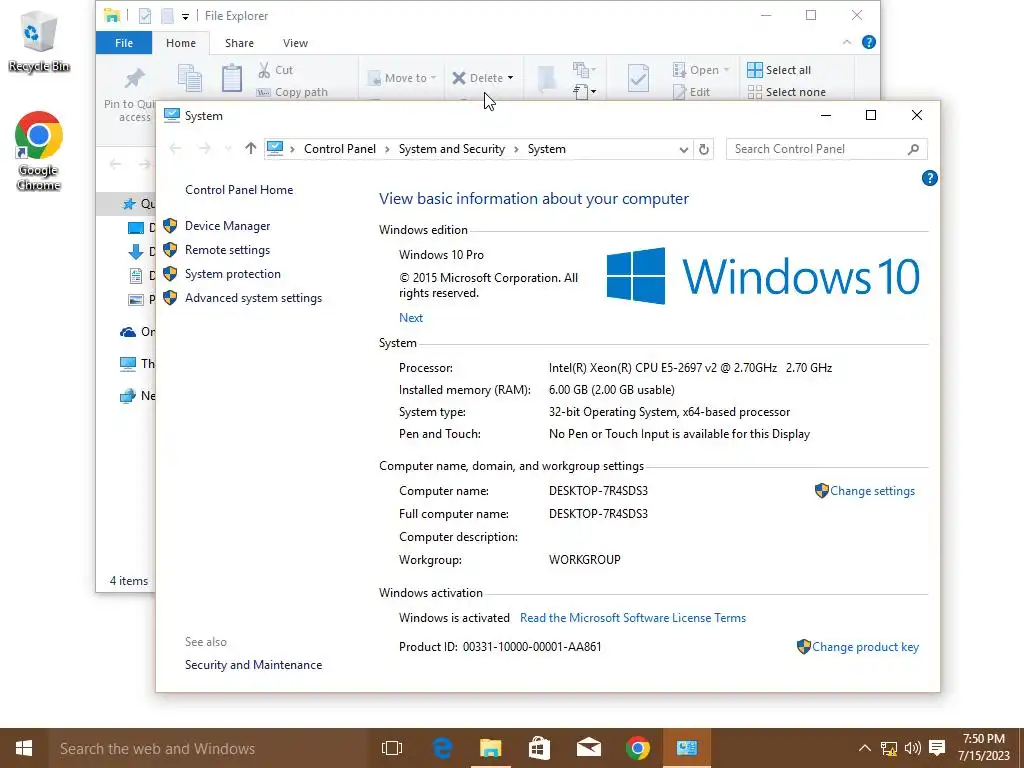Click the Paste clipboard icon in ribbon
Image resolution: width=1024 pixels, height=768 pixels.
231,78
